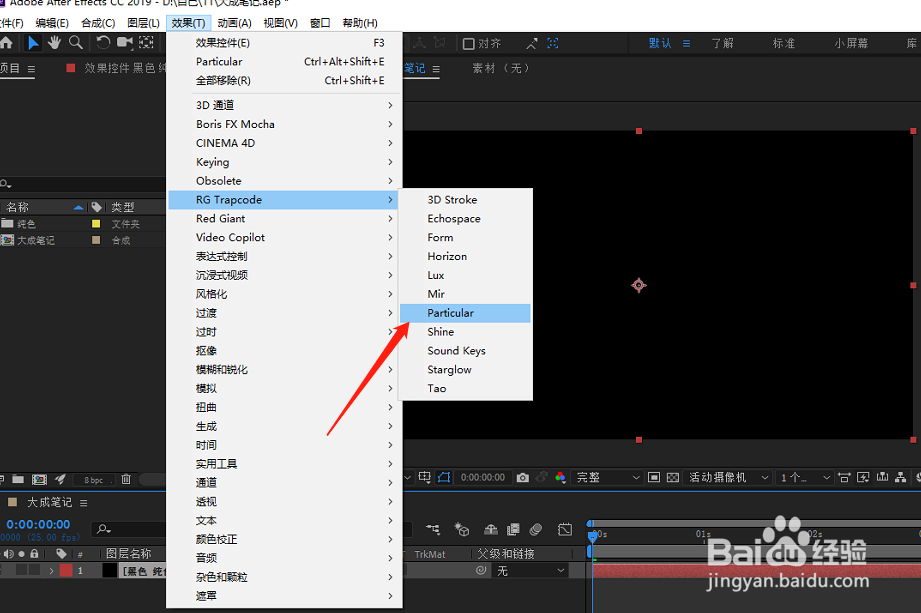
Task: Toggle the transparency grid button
Action: [673, 477]
